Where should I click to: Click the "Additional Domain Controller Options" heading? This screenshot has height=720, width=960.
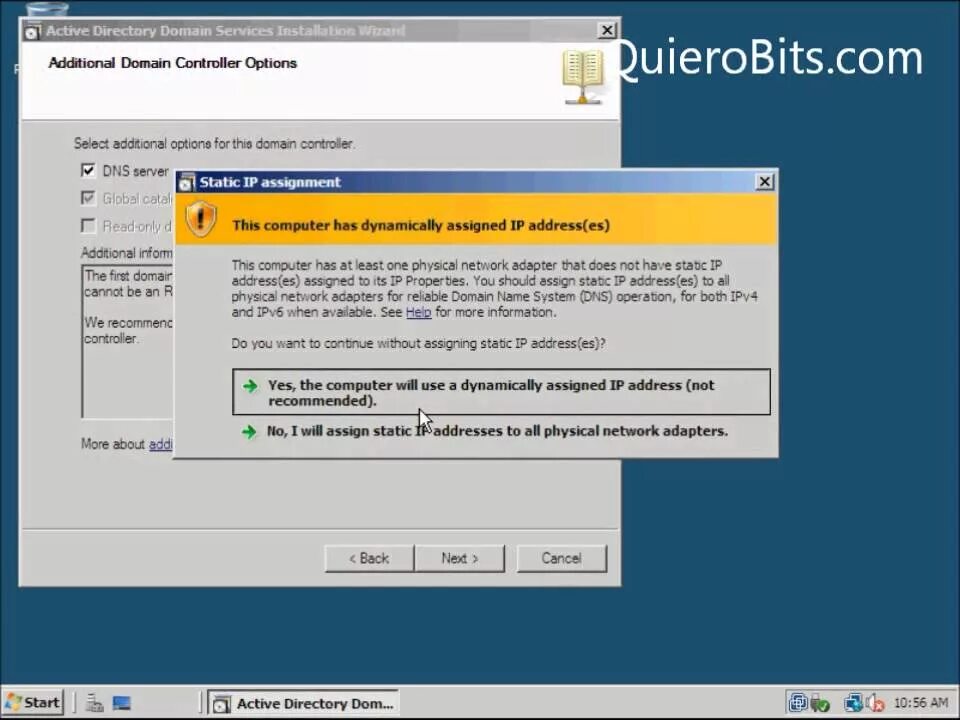pyautogui.click(x=173, y=63)
